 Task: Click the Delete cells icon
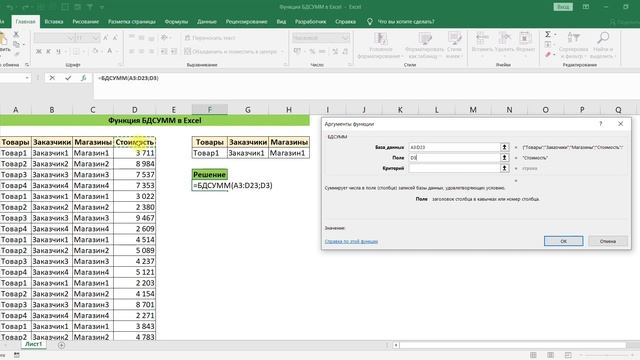(x=504, y=39)
